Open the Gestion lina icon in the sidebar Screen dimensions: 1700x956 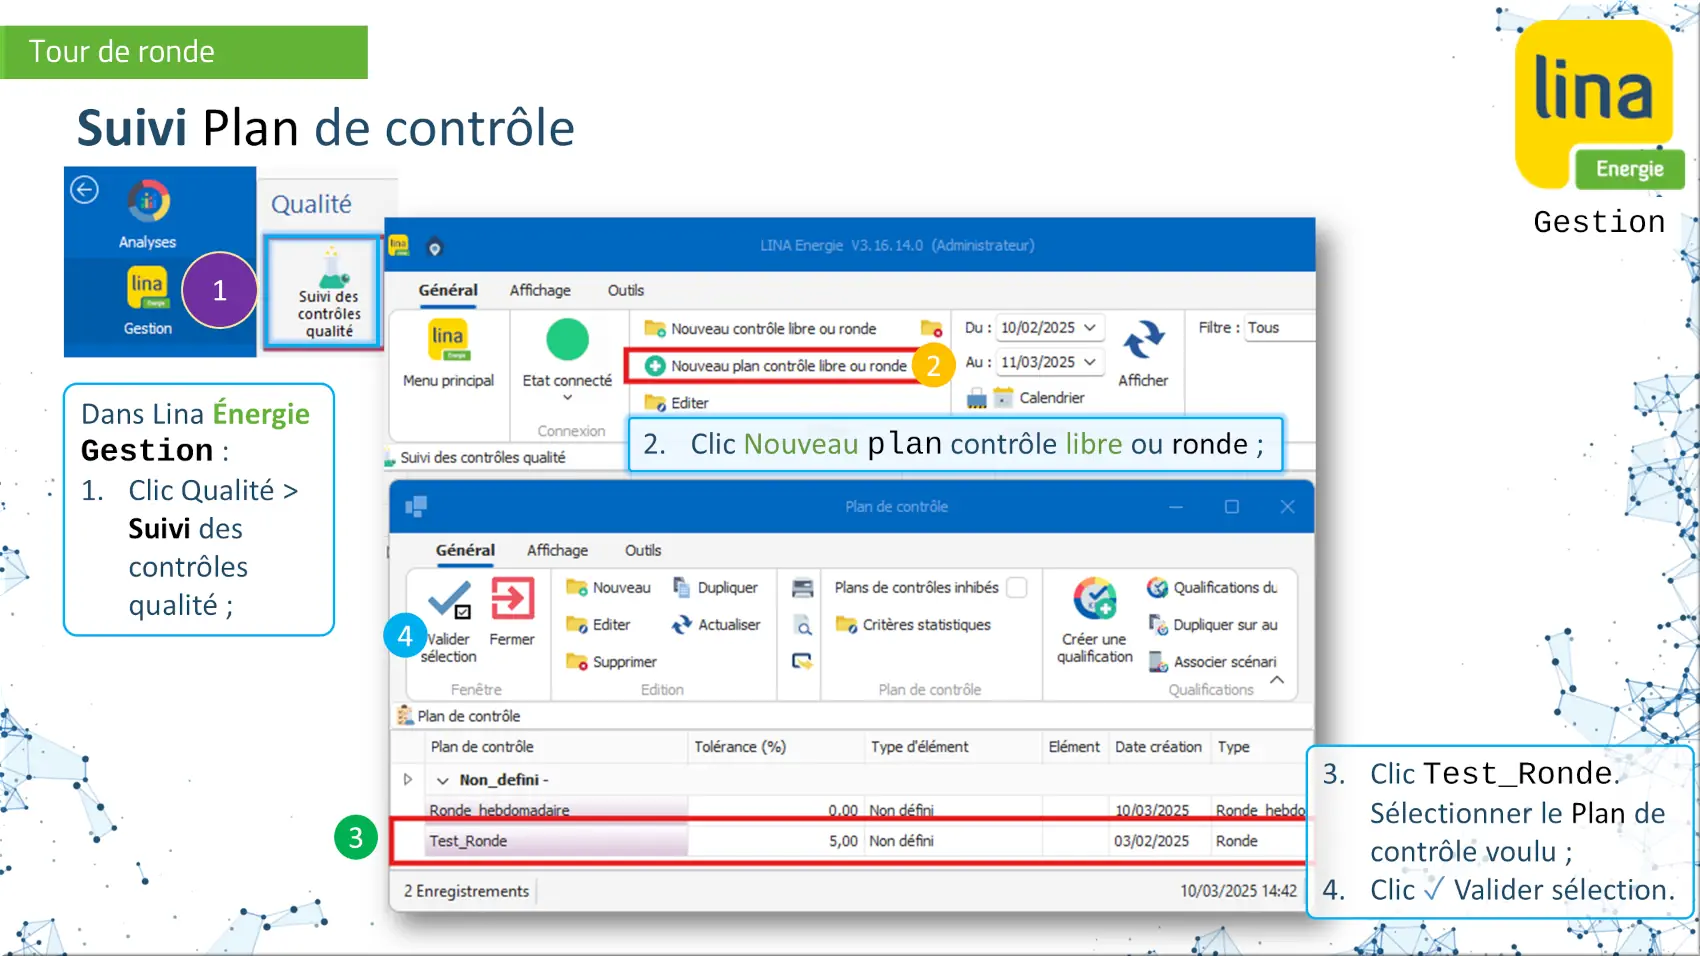147,289
